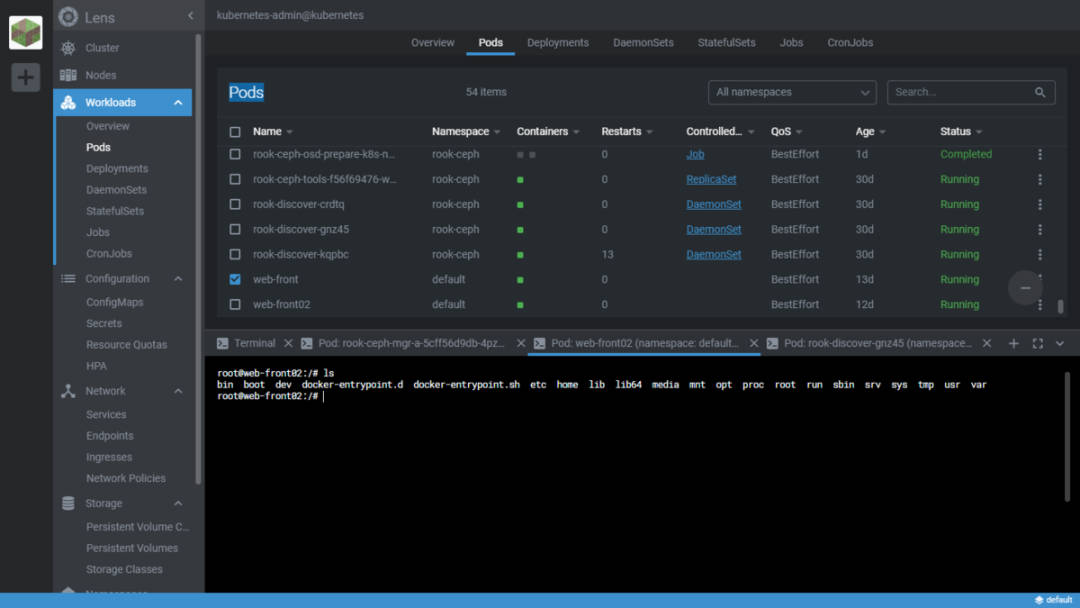Collapse the Configuration section chevron
This screenshot has height=608, width=1080.
[178, 279]
